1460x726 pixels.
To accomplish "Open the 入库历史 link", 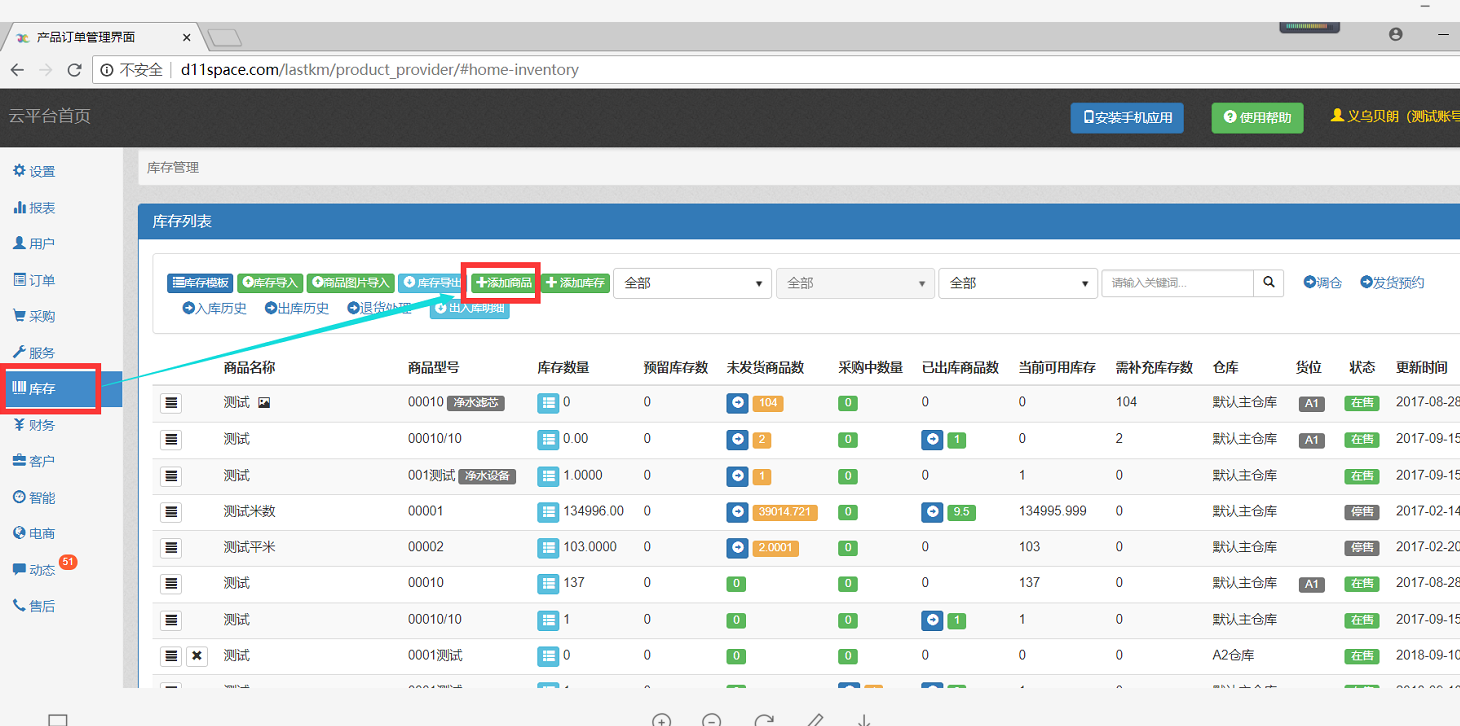I will click(x=214, y=308).
